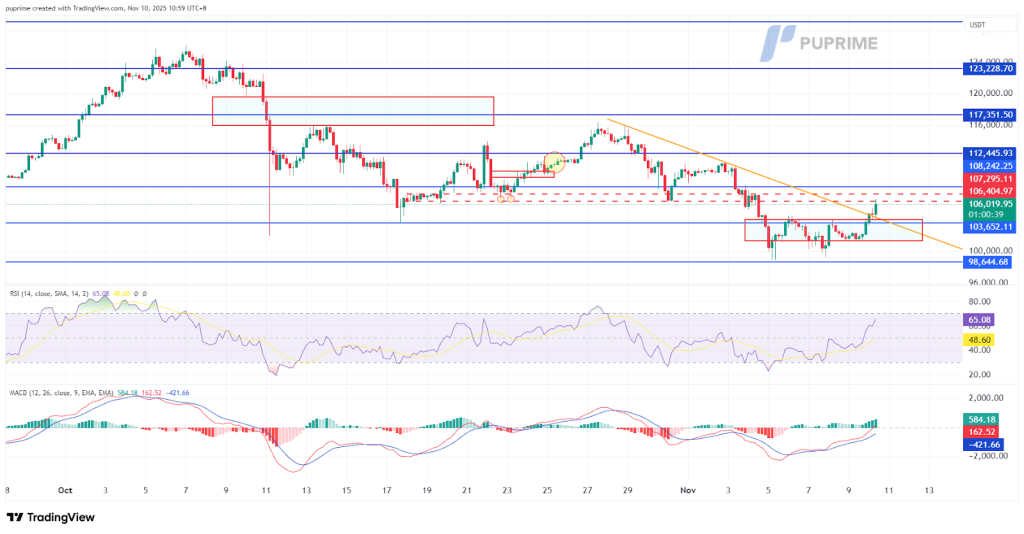Click the yellow highlight circle on chart

[555, 162]
